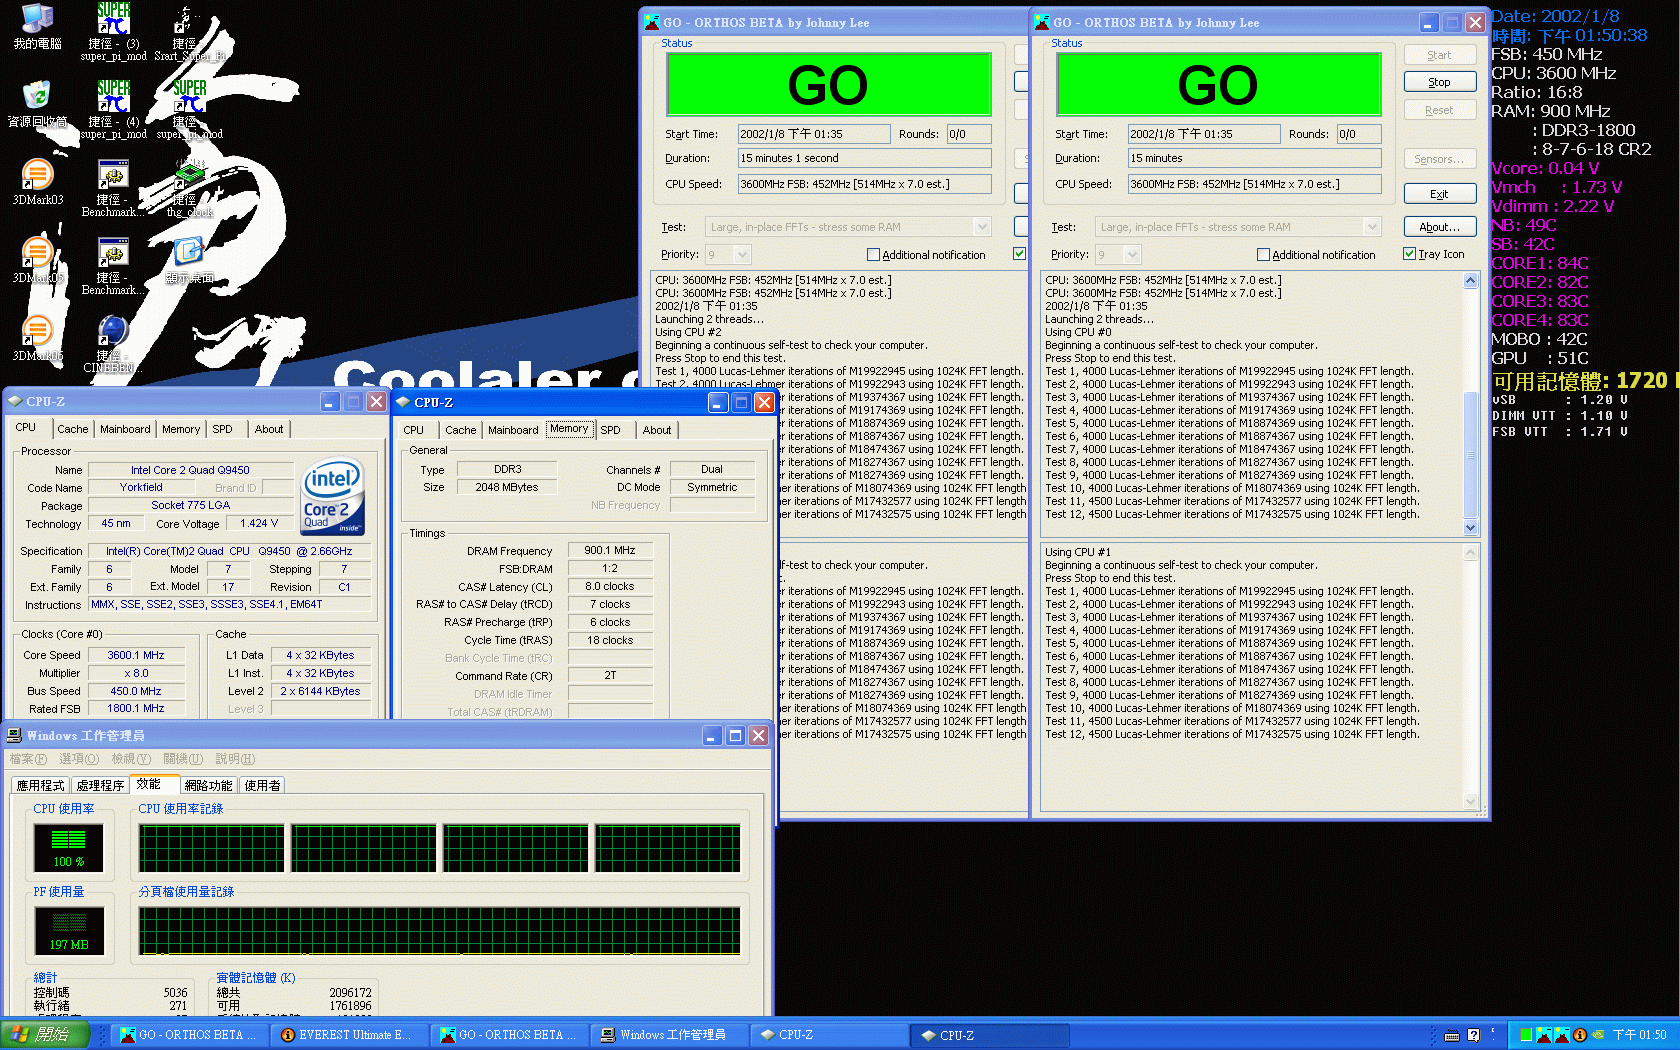Click scroll-up arrow of ORTHOS upper log
1680x1050 pixels.
pyautogui.click(x=1470, y=281)
